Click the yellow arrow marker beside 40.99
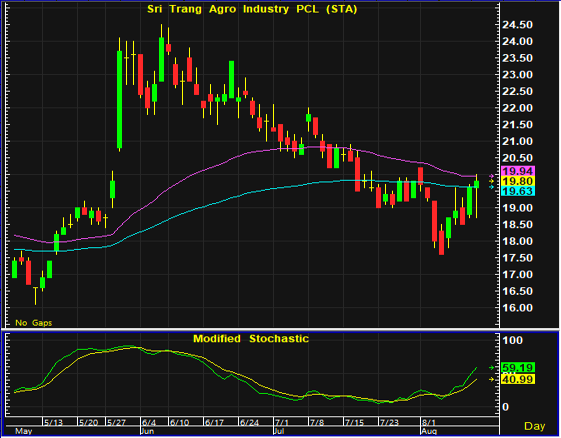The width and height of the screenshot is (561, 438). (492, 379)
